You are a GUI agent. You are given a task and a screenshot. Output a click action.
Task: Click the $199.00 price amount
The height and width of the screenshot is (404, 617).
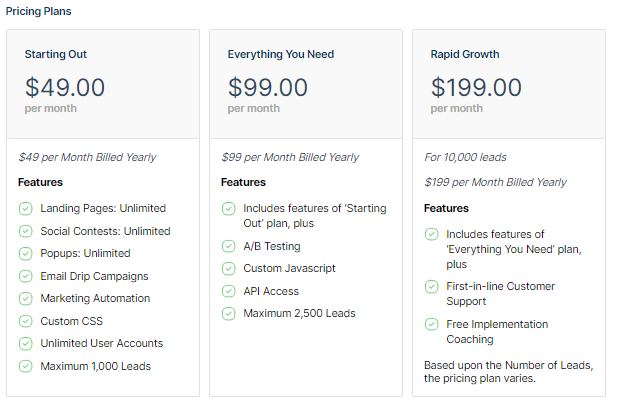(476, 87)
